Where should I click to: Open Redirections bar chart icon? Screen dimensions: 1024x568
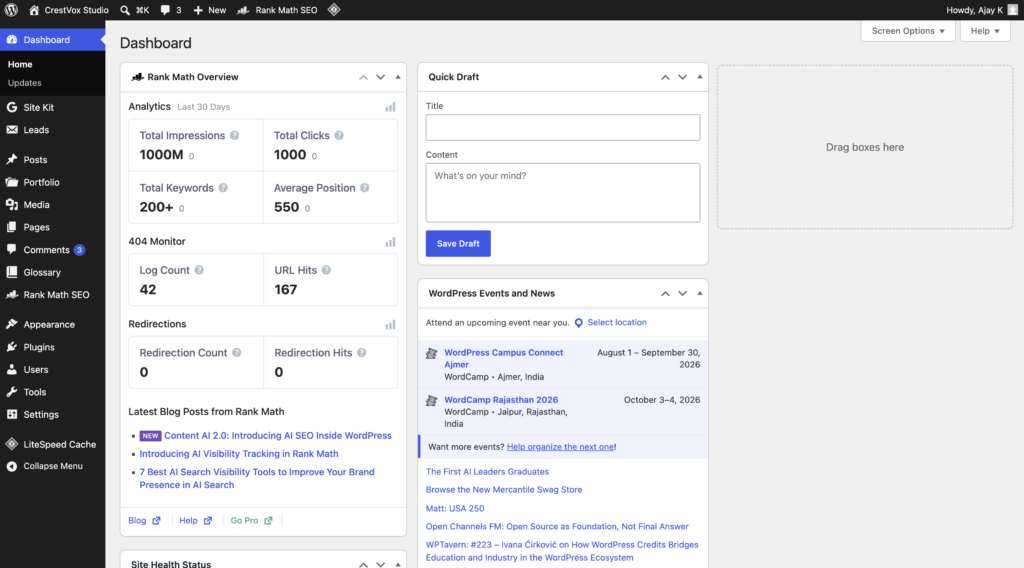point(391,324)
